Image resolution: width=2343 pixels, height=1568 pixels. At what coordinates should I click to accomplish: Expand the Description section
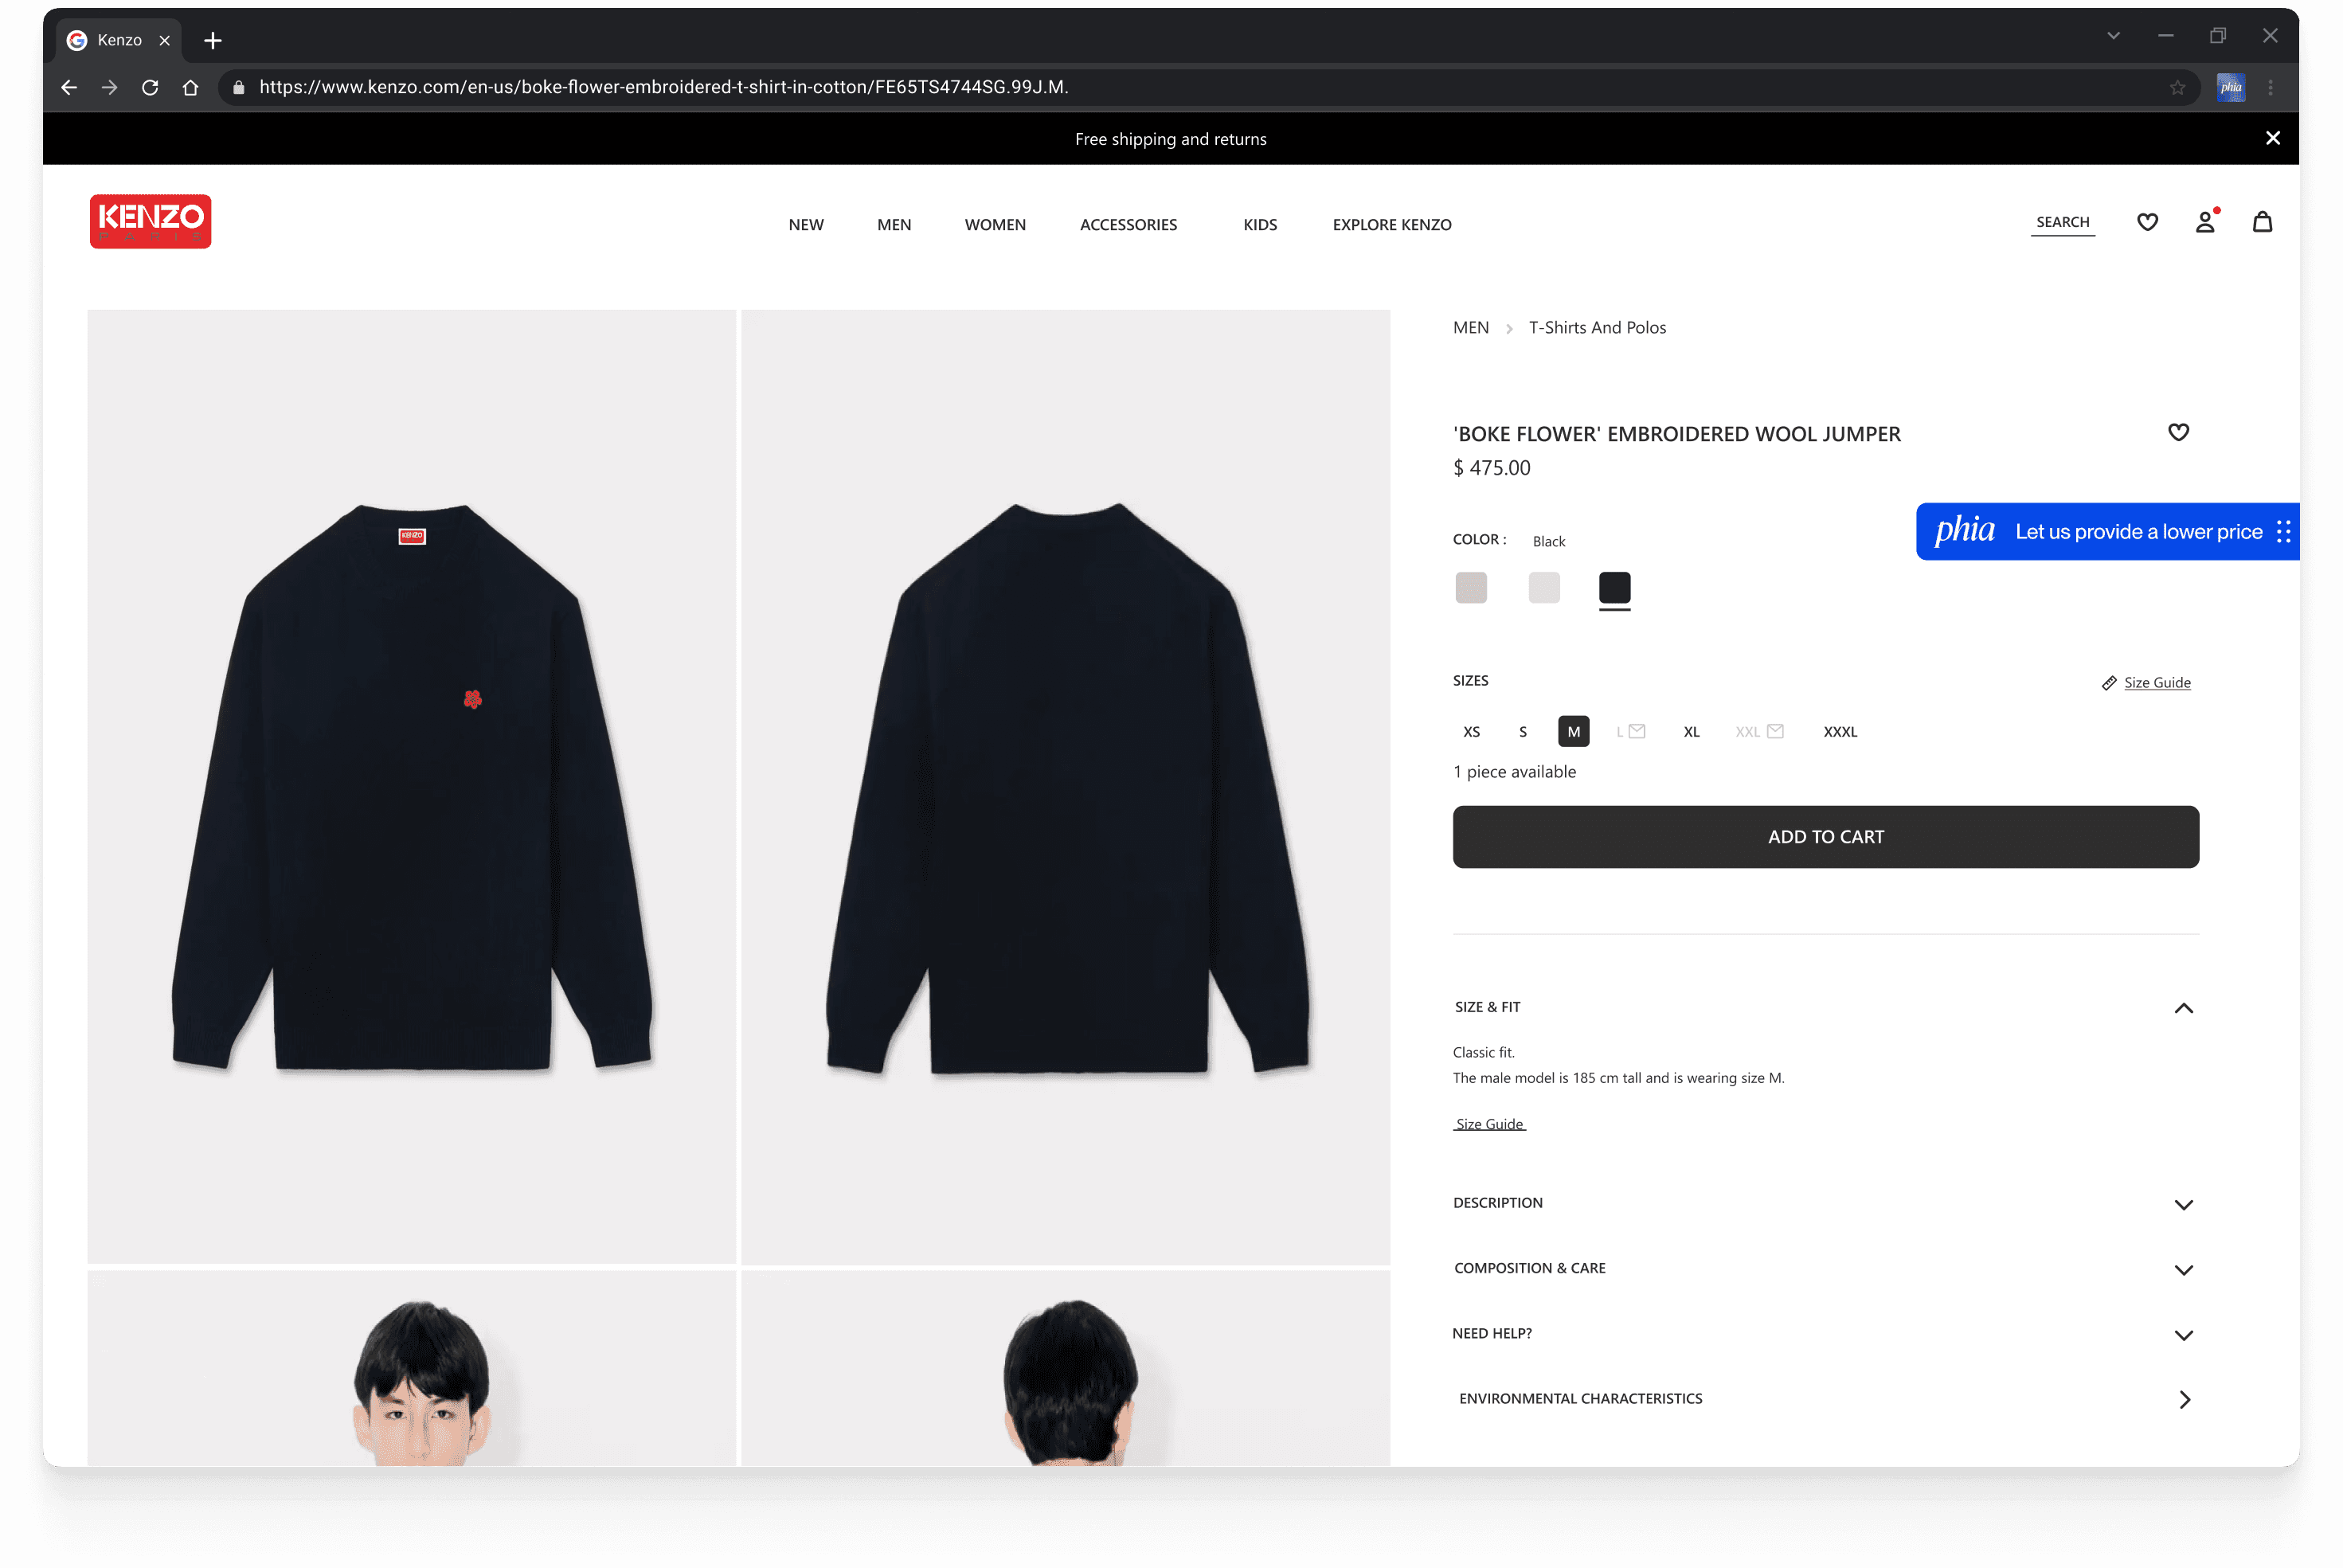2183,1204
